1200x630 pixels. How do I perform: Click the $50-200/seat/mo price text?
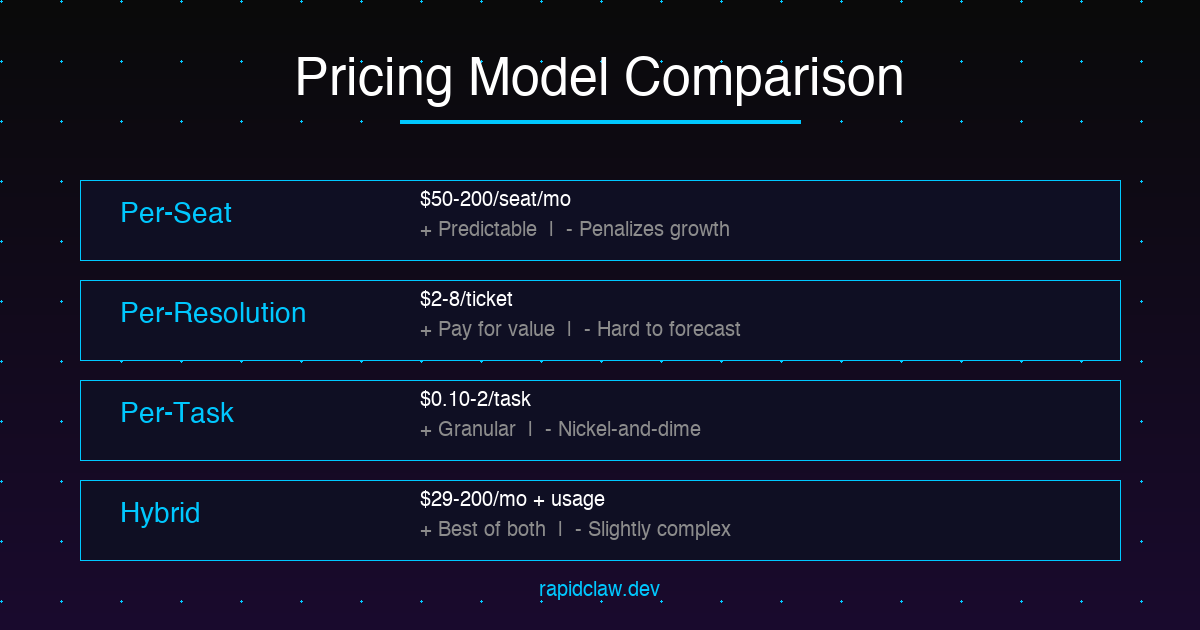(x=495, y=199)
